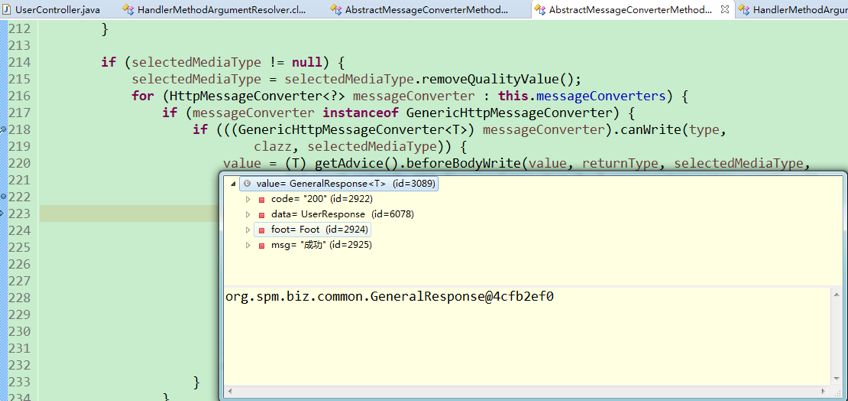Select the active AbstractMessageConverterMethod... tab
The width and height of the screenshot is (848, 401).
pyautogui.click(x=630, y=9)
